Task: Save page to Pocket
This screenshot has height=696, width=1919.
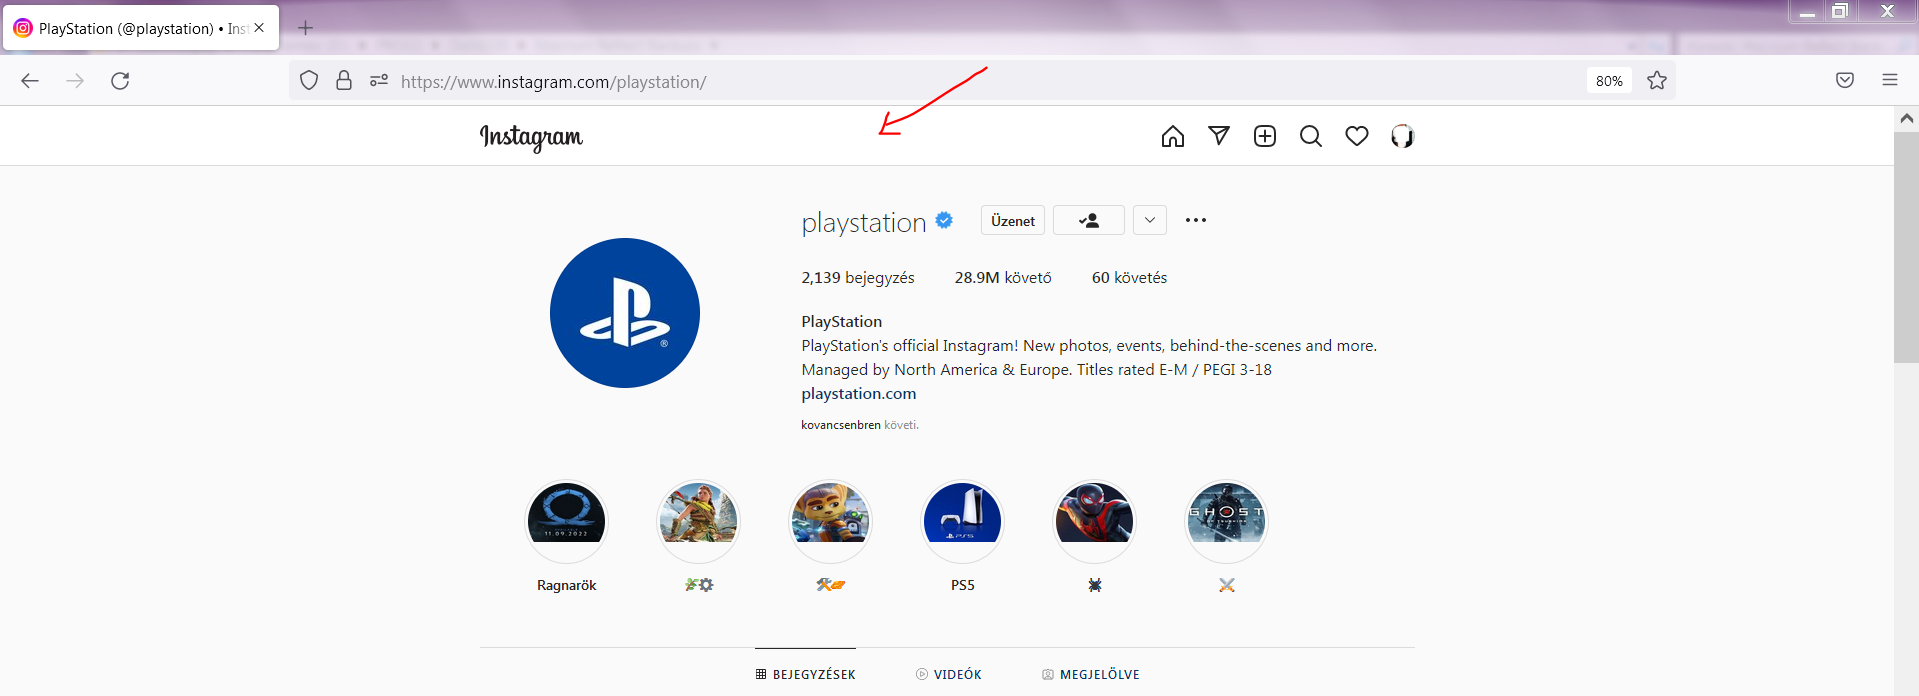Action: (x=1845, y=81)
